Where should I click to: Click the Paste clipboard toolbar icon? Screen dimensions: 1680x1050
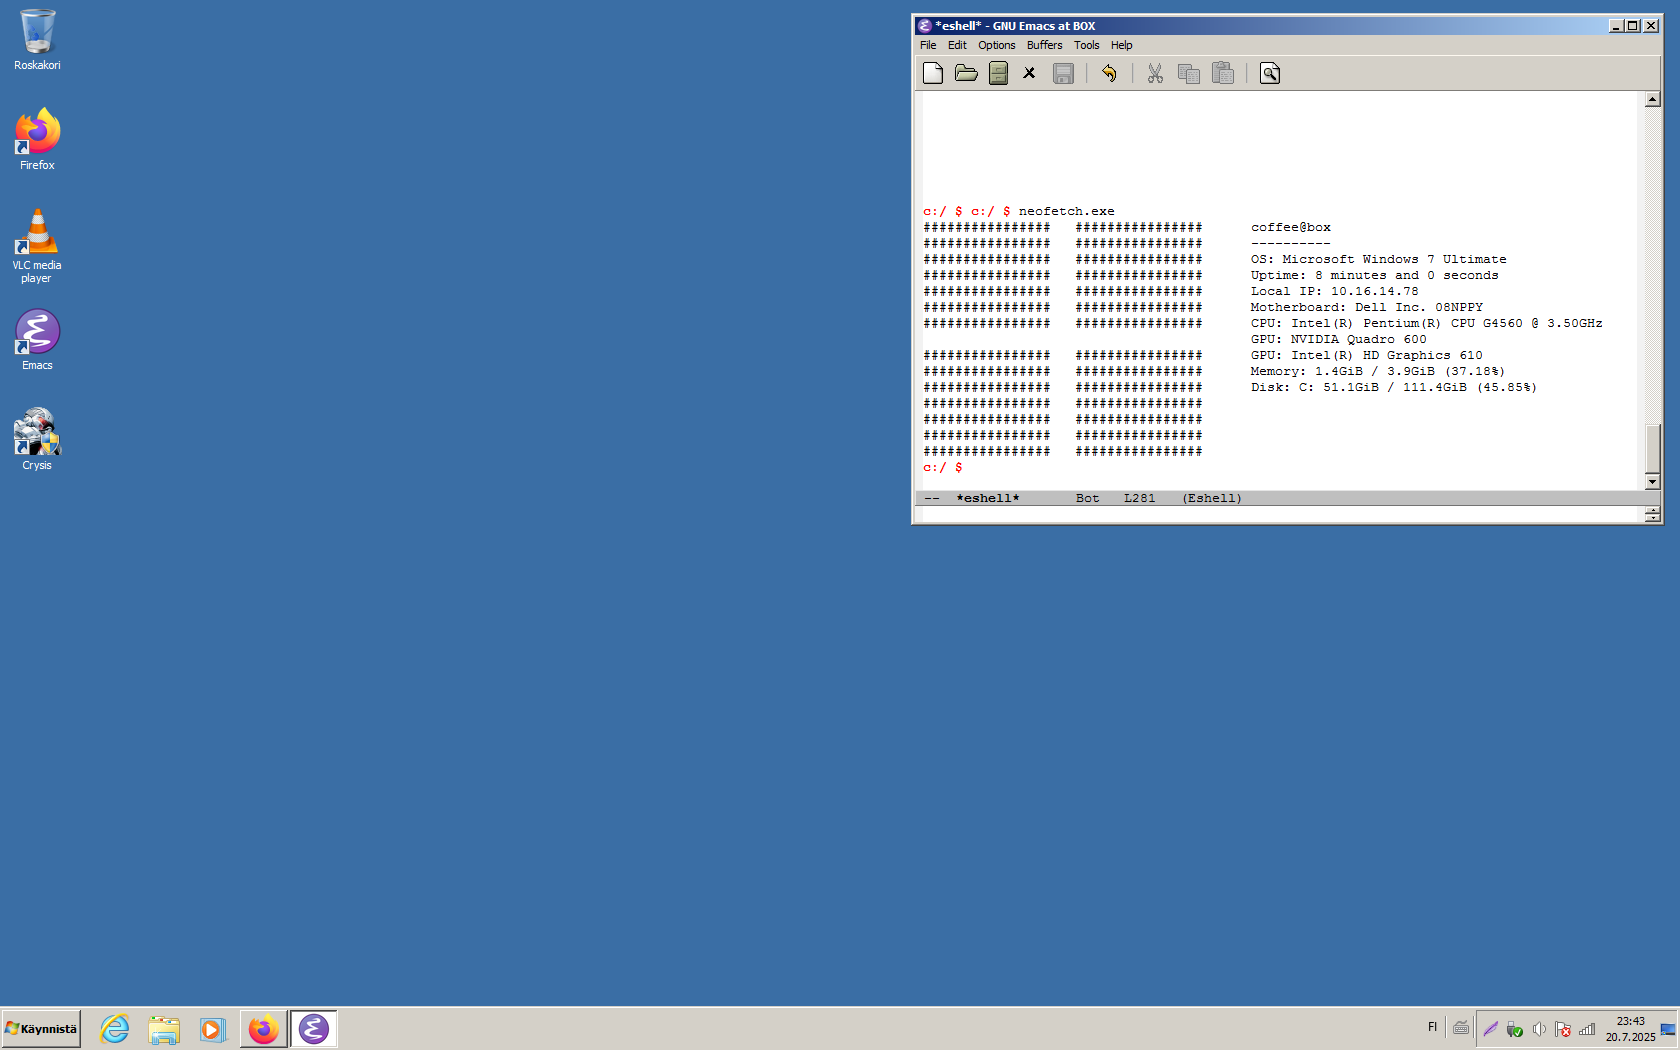[1223, 73]
